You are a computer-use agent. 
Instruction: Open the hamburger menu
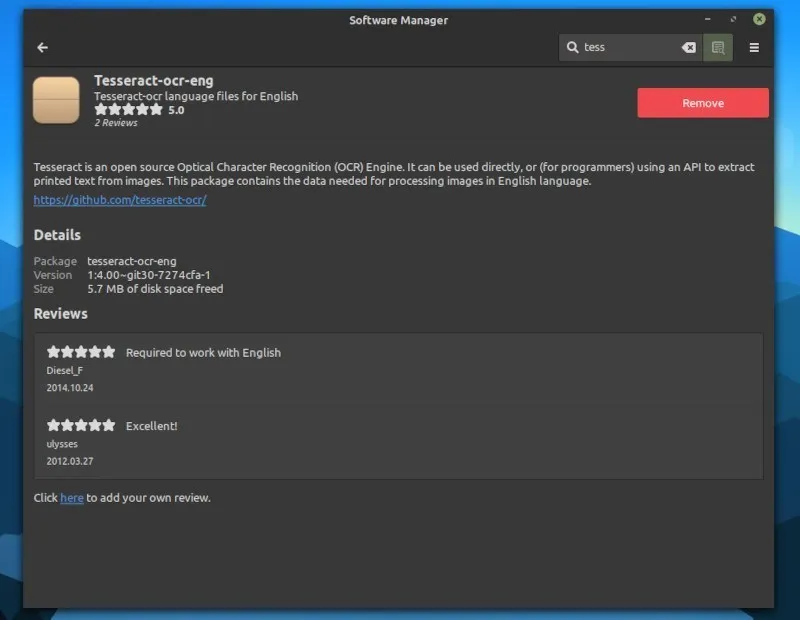[x=754, y=47]
